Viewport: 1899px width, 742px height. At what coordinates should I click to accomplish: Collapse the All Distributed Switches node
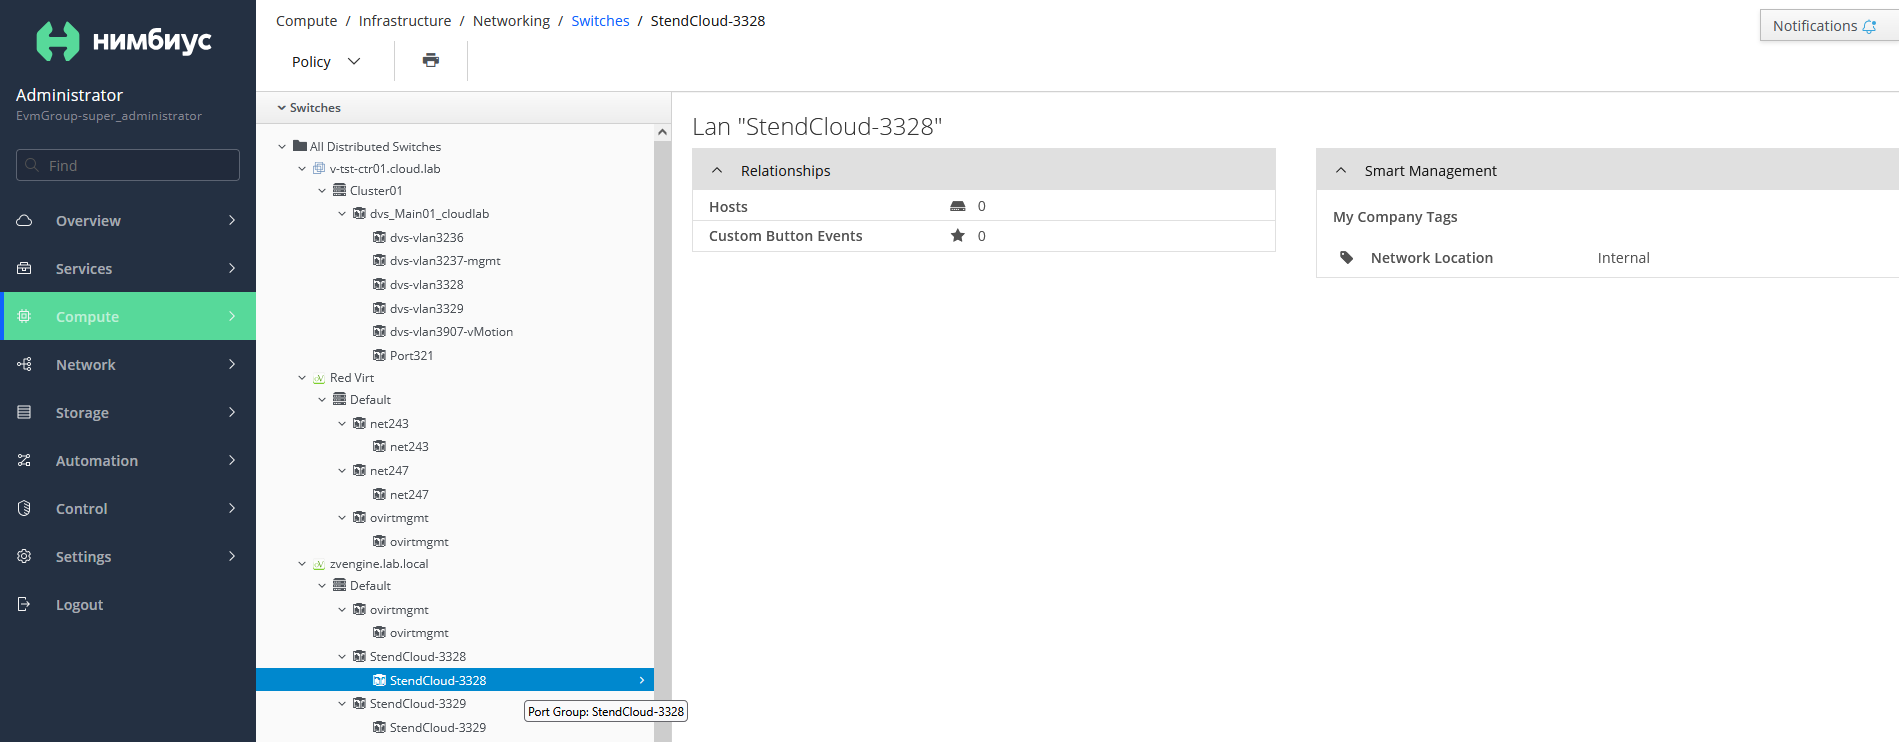click(x=282, y=146)
